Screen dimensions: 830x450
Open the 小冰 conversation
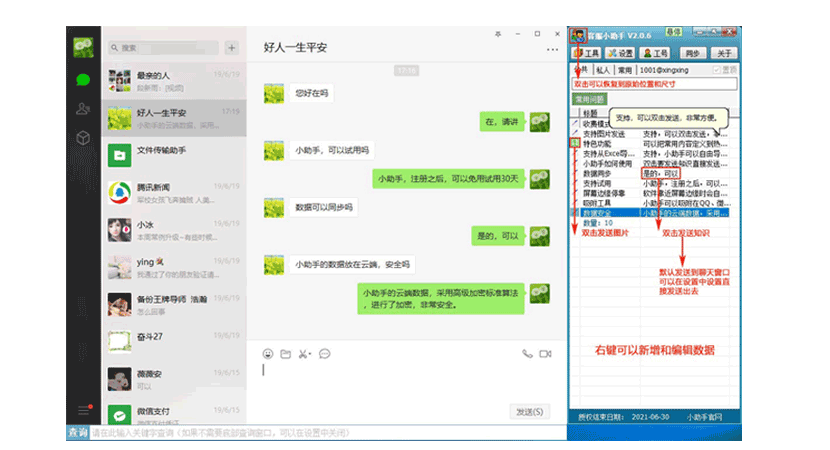[174, 230]
